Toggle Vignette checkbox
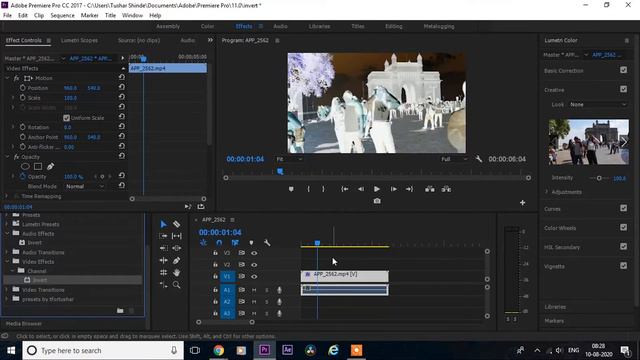The width and height of the screenshot is (640, 360). tap(623, 266)
